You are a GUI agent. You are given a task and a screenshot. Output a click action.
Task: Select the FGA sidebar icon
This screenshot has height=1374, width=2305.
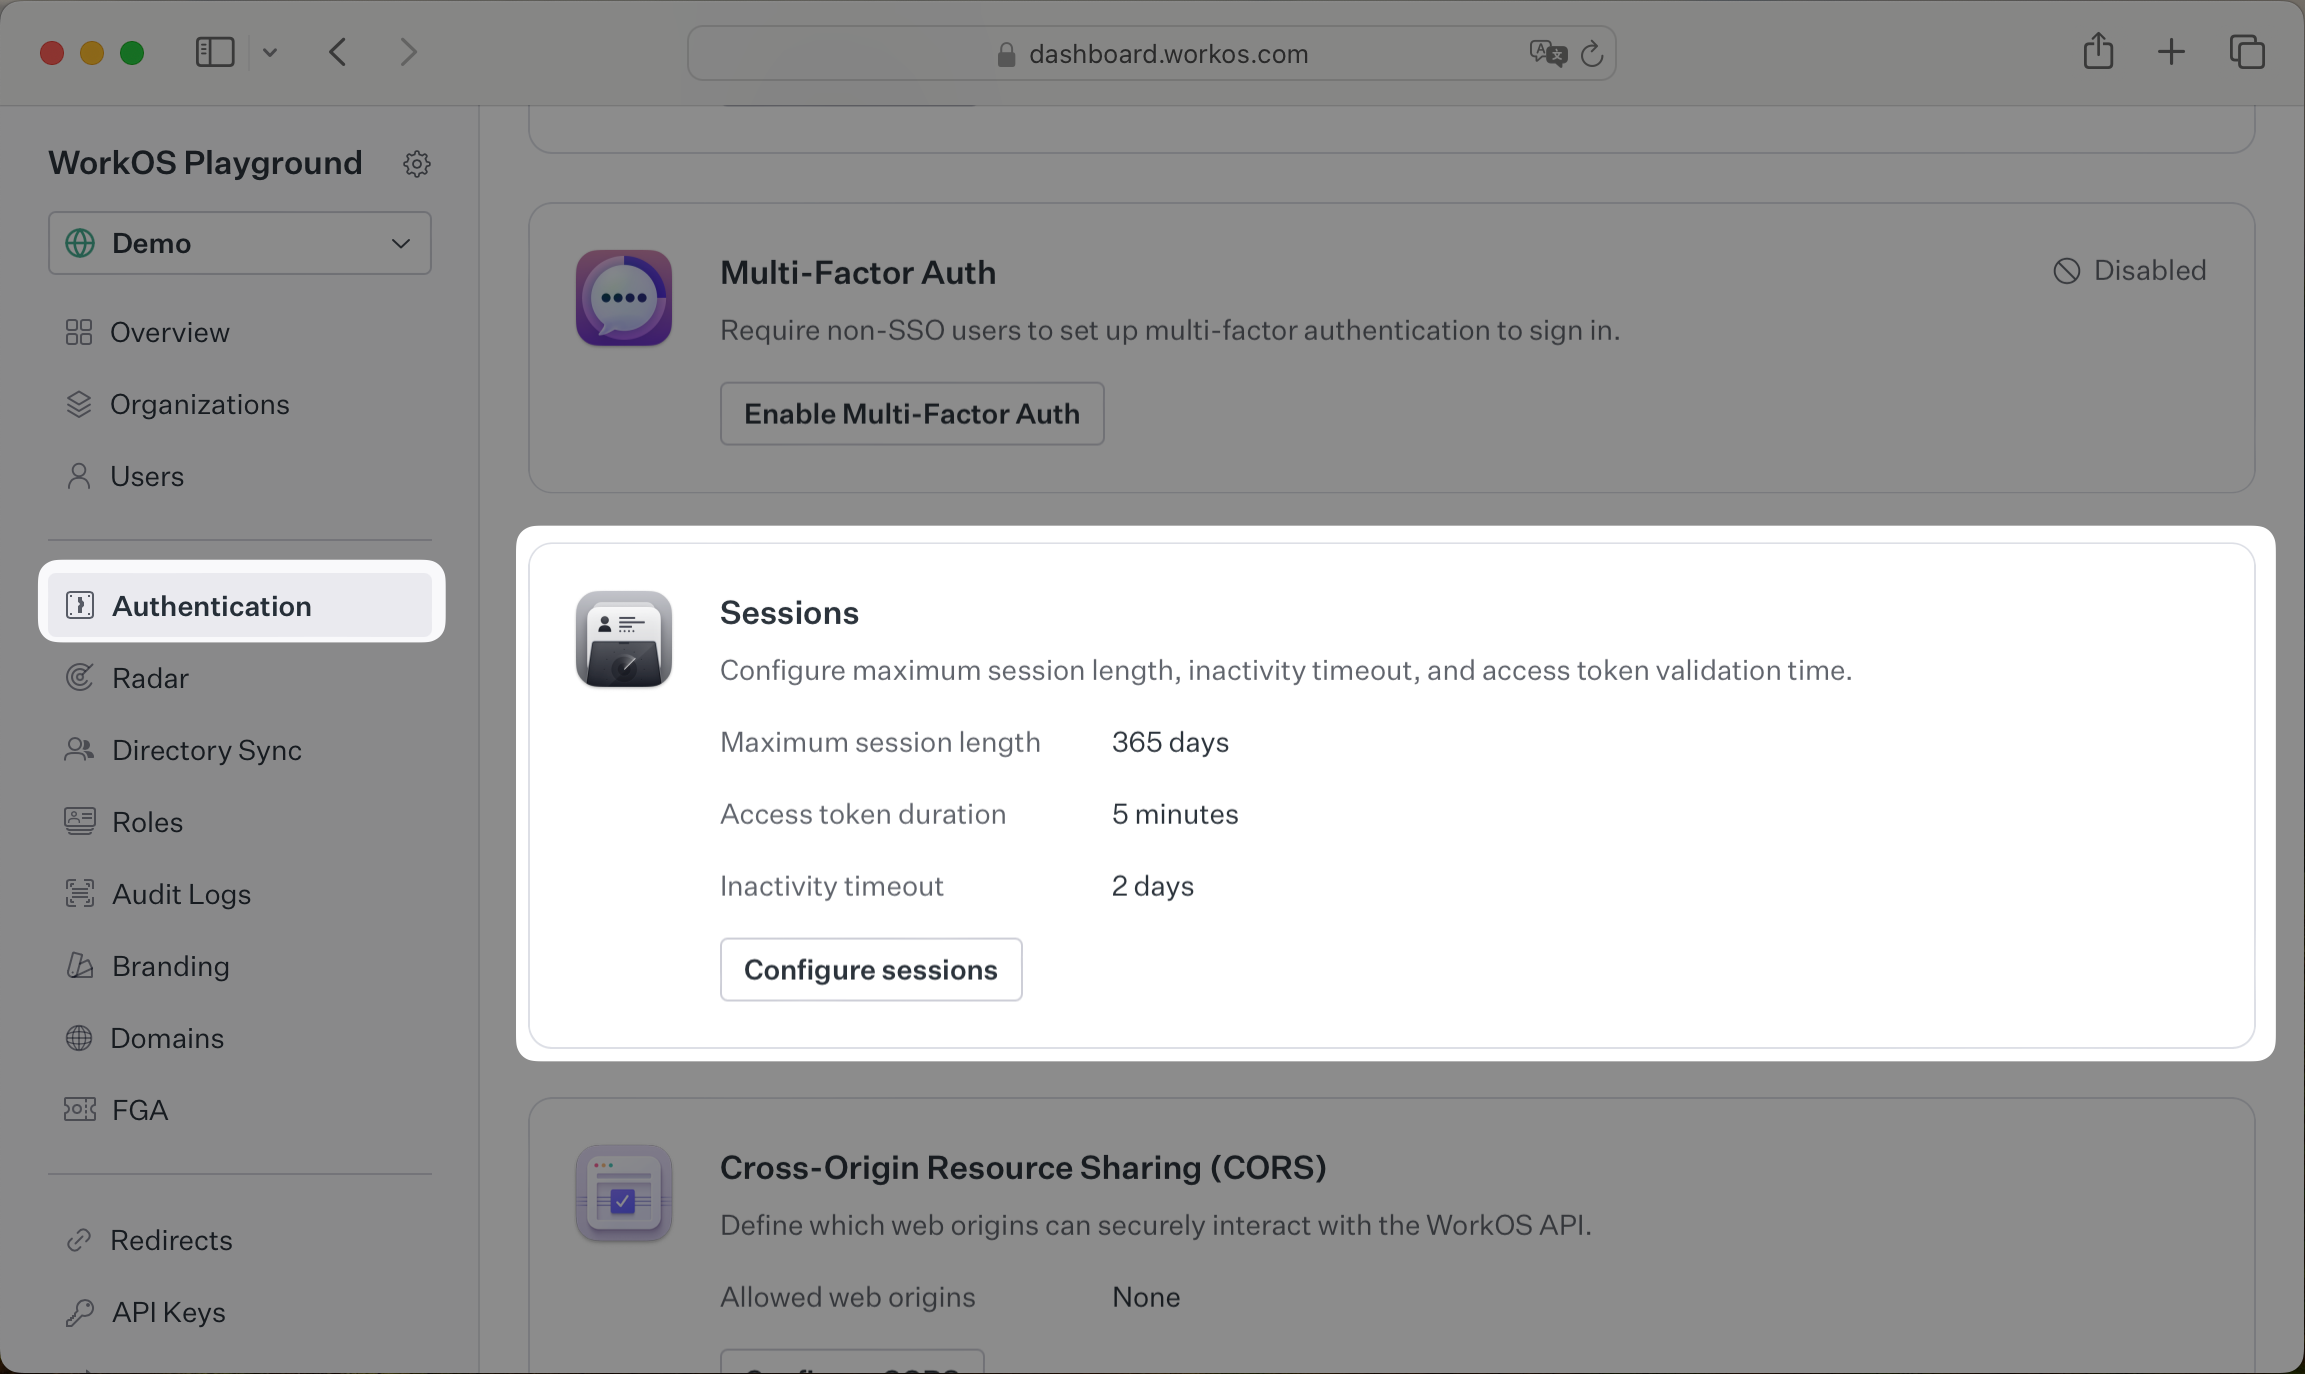[x=80, y=1109]
